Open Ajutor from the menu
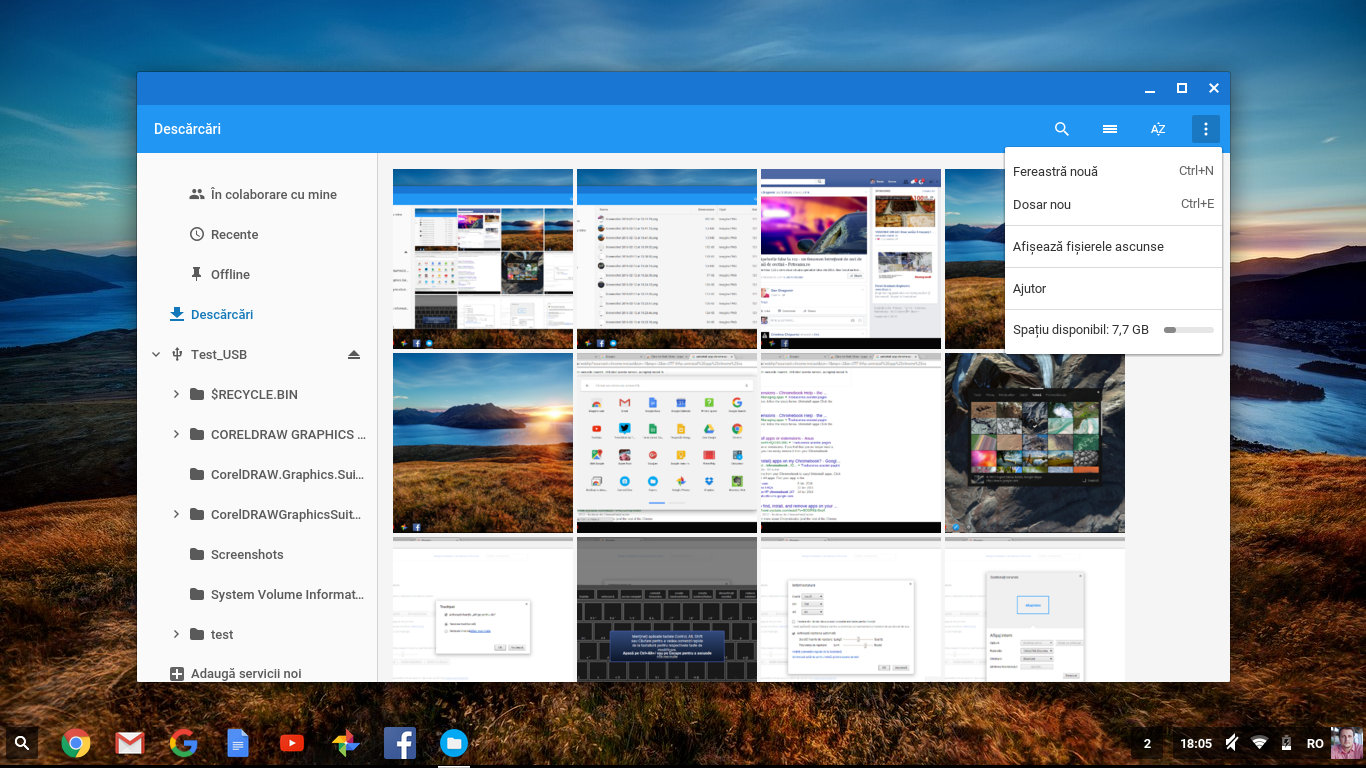This screenshot has width=1366, height=768. tap(1029, 289)
